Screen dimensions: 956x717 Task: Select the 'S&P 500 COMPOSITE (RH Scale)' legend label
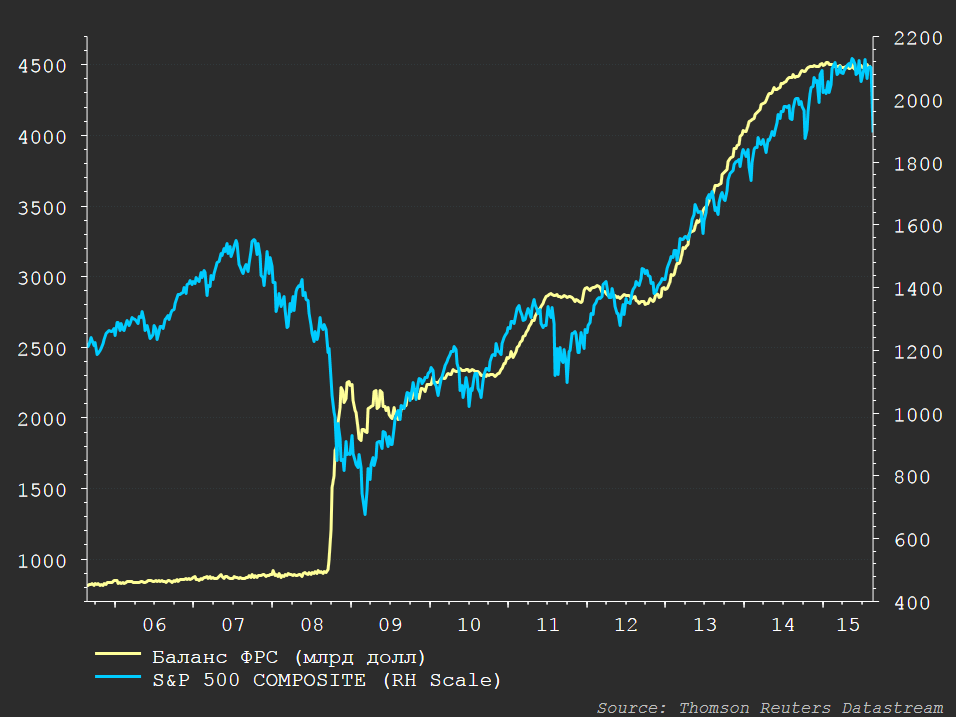click(326, 680)
